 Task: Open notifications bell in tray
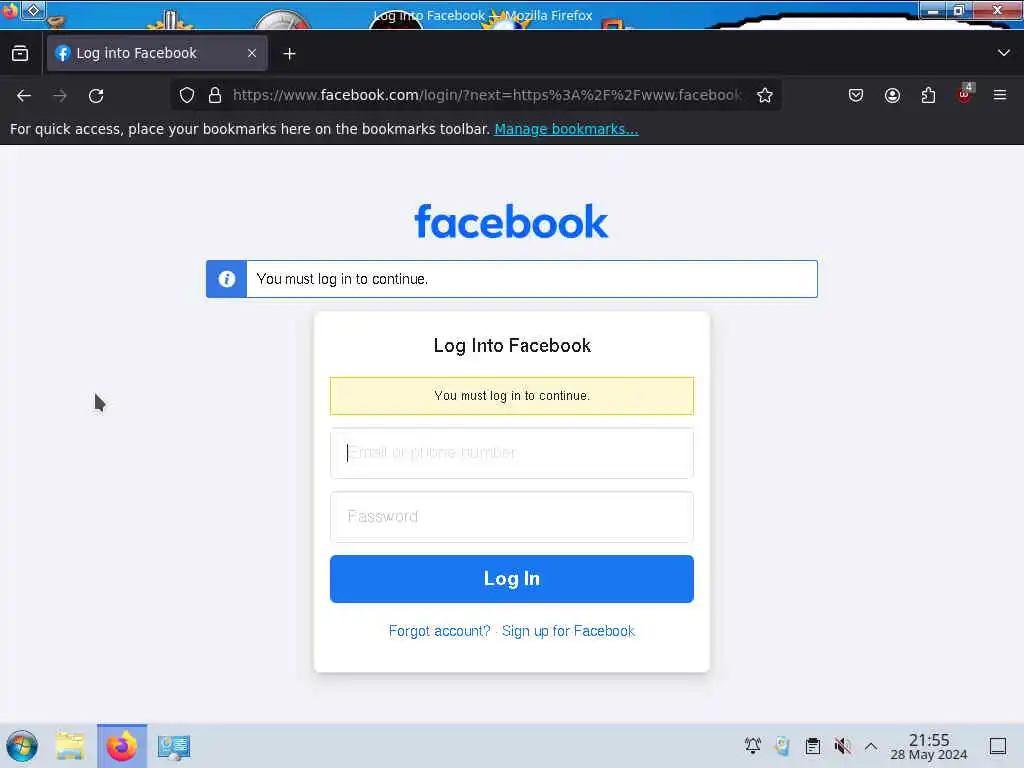point(753,745)
